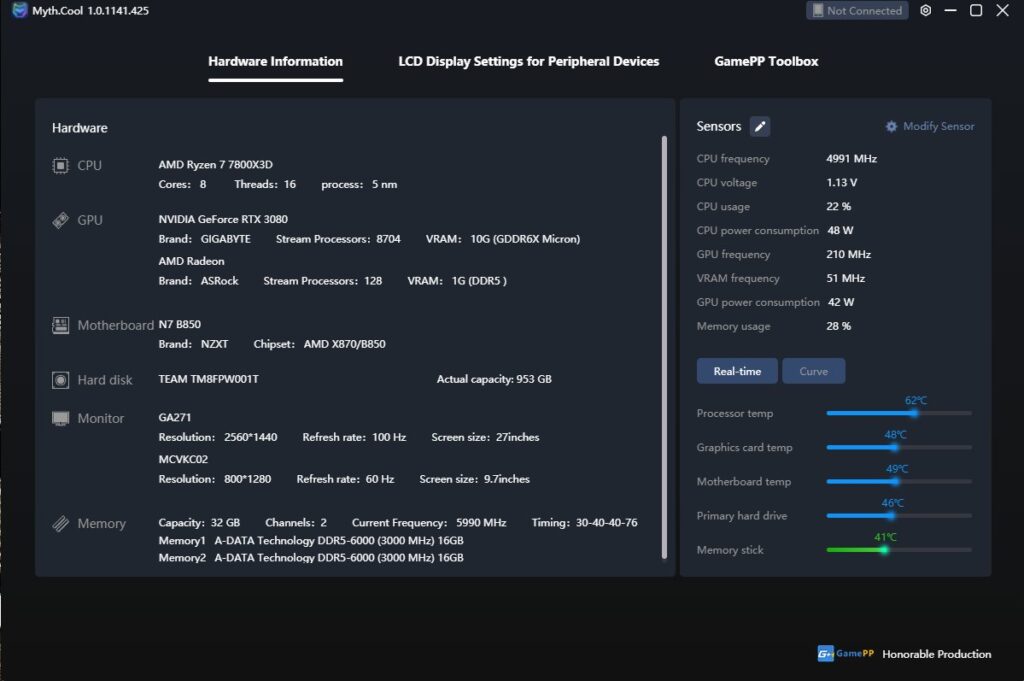Click the pencil edit icon beside Sensors
Image resolution: width=1024 pixels, height=681 pixels.
click(760, 126)
